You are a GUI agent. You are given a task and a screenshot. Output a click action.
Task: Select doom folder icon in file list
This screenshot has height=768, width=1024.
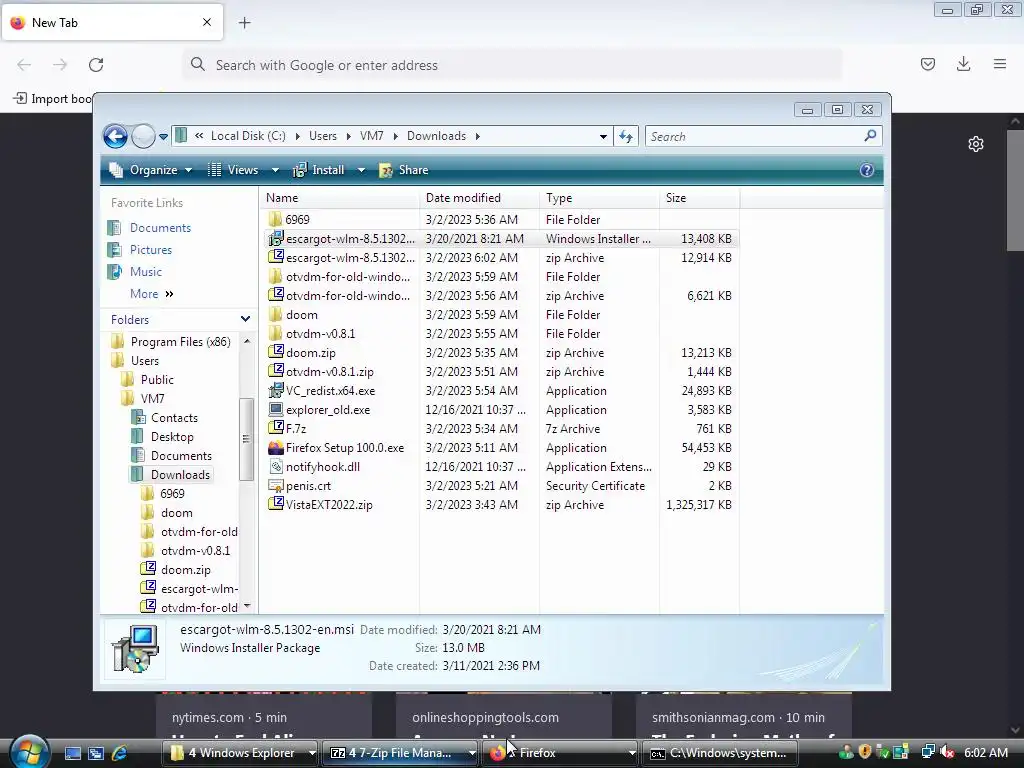[x=276, y=314]
